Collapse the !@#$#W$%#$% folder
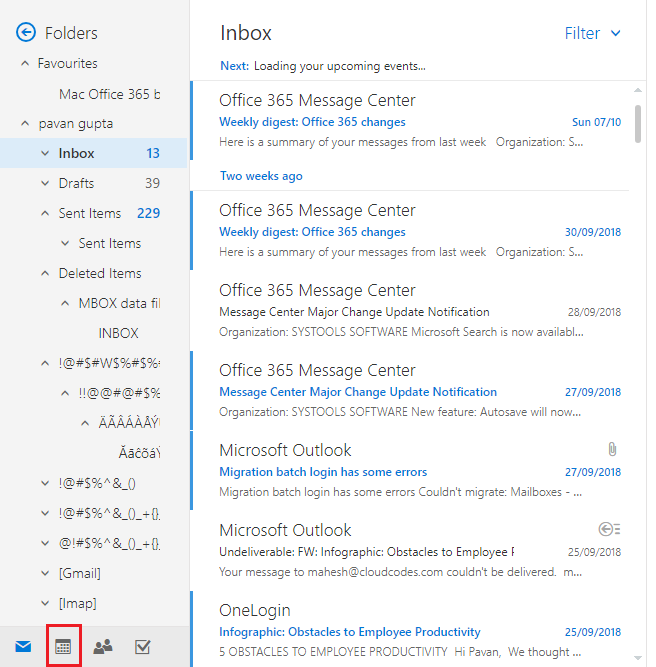 (x=45, y=363)
